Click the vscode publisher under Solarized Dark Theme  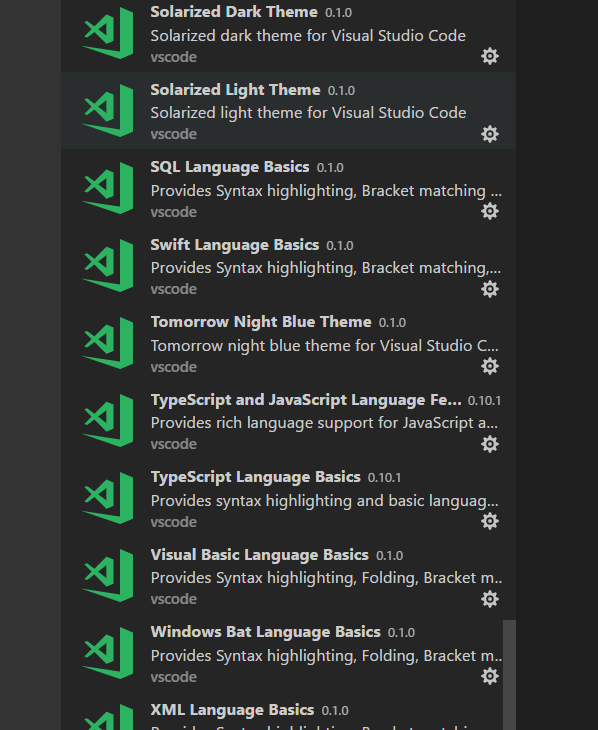(x=173, y=57)
